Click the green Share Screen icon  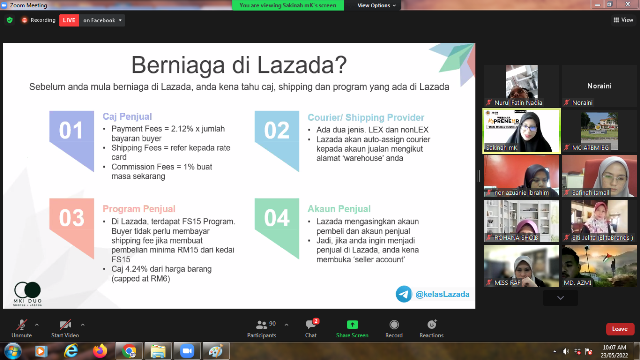point(352,324)
